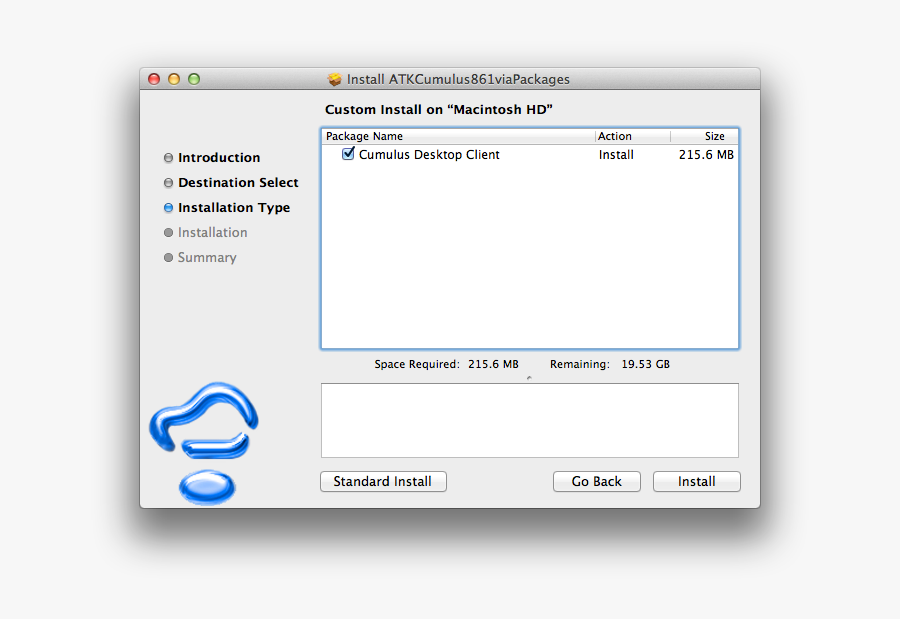
Task: Toggle installation of Cumulus Desktop Client
Action: (x=348, y=153)
